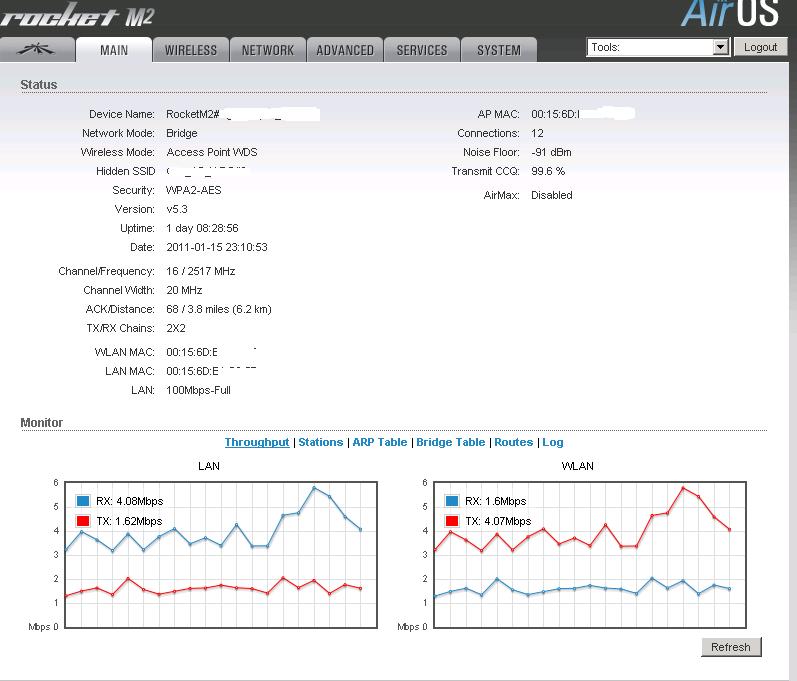797x681 pixels.
Task: Show the Throughput monitor view
Action: (257, 442)
